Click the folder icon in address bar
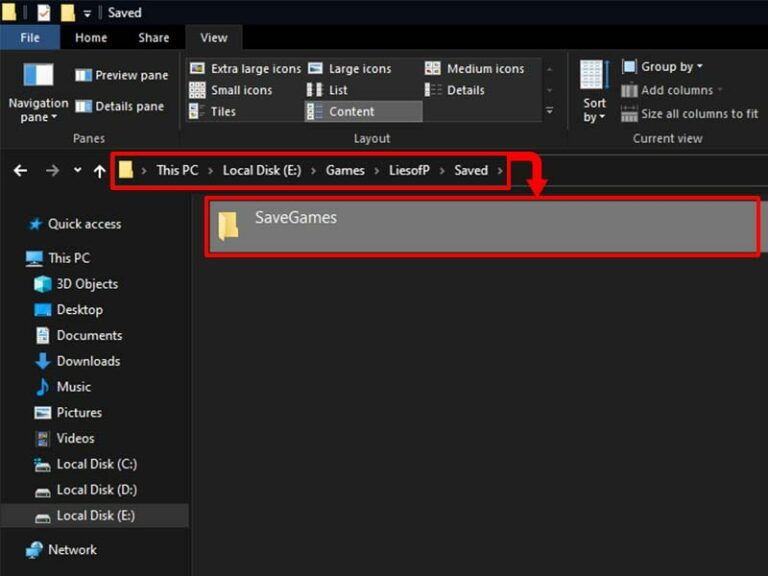768x576 pixels. 126,170
